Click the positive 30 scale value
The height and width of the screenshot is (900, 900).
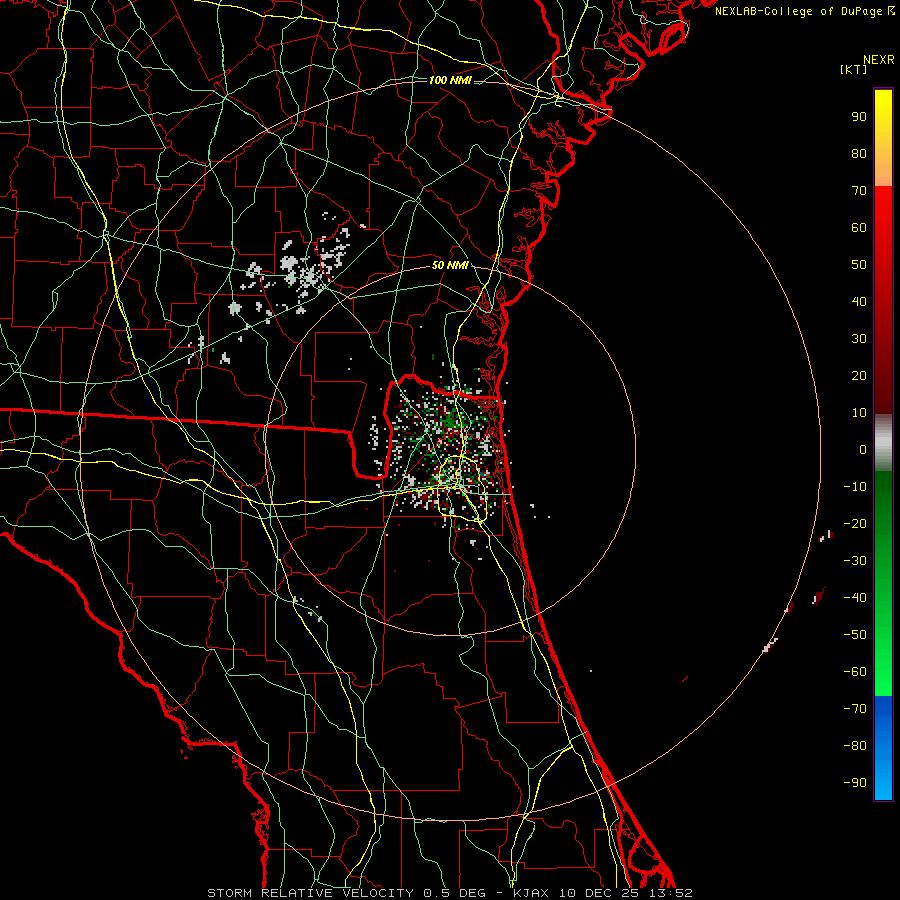[x=859, y=339]
